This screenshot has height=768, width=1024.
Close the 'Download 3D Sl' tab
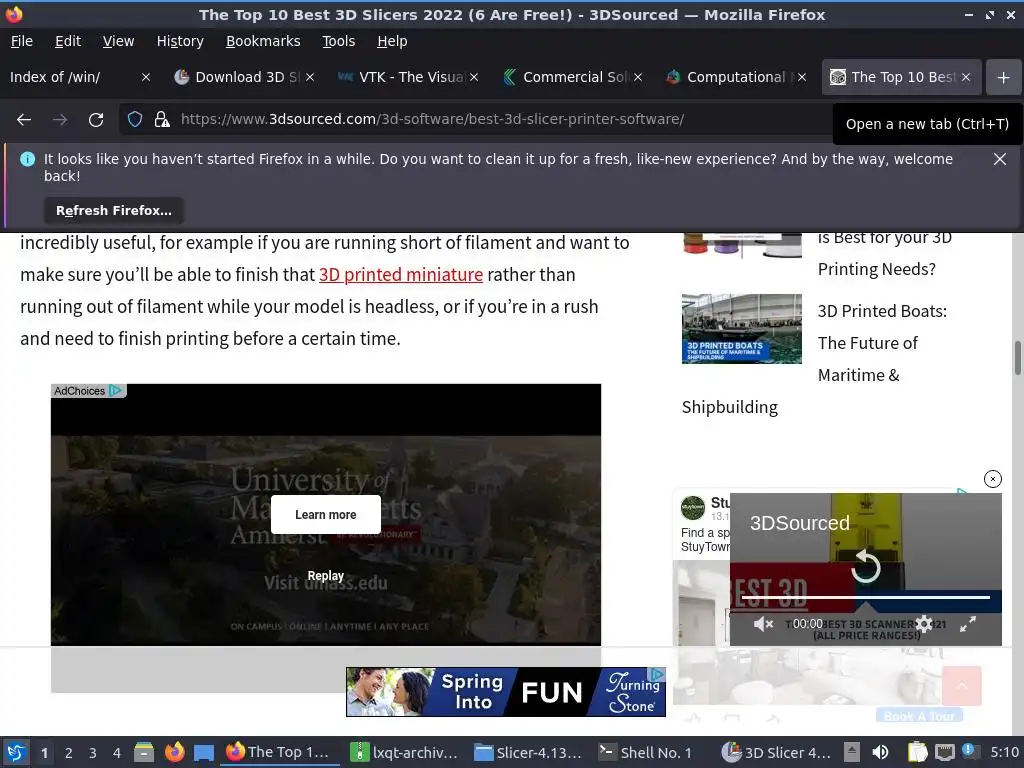click(x=310, y=77)
